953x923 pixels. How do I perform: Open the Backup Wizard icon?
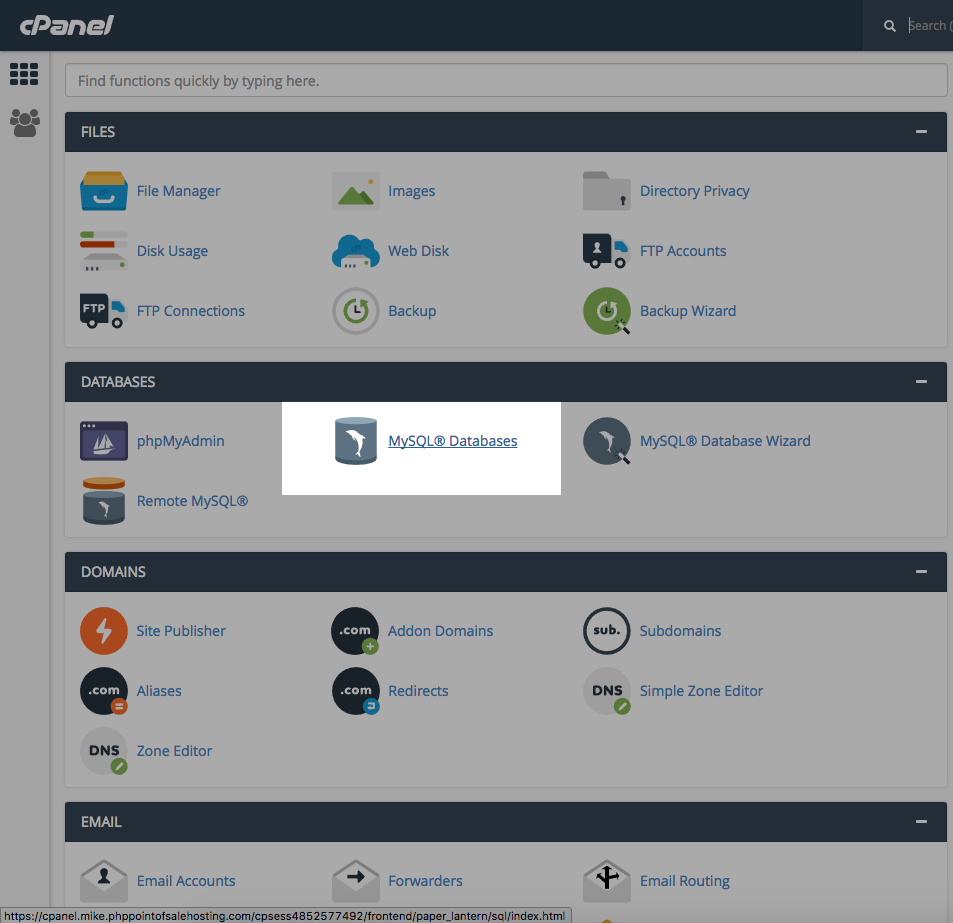[607, 311]
